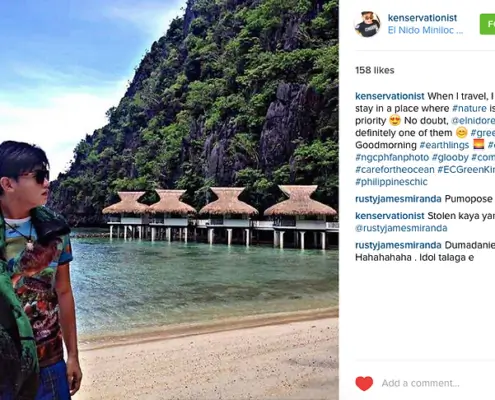This screenshot has height=400, width=495.
Task: Click the beach cottages photo
Action: [169, 200]
